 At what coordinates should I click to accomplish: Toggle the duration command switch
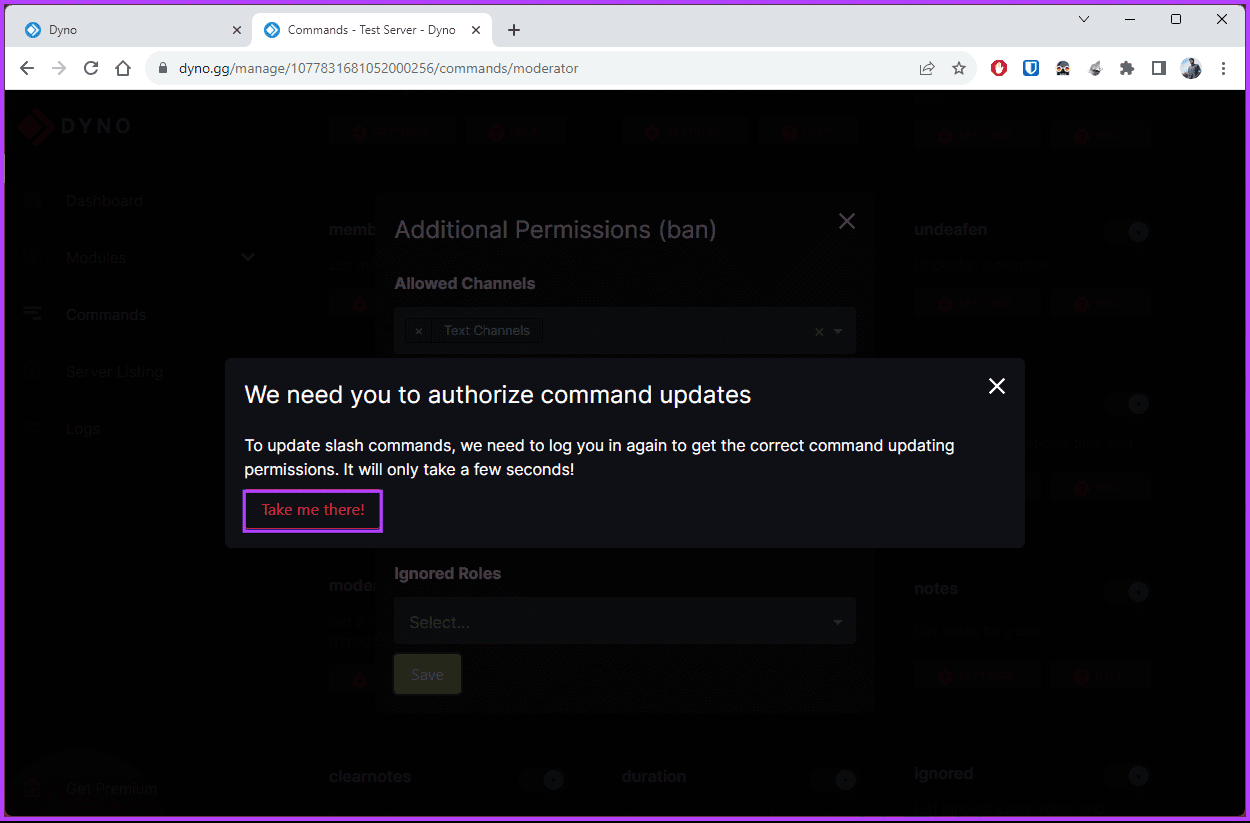[x=836, y=779]
